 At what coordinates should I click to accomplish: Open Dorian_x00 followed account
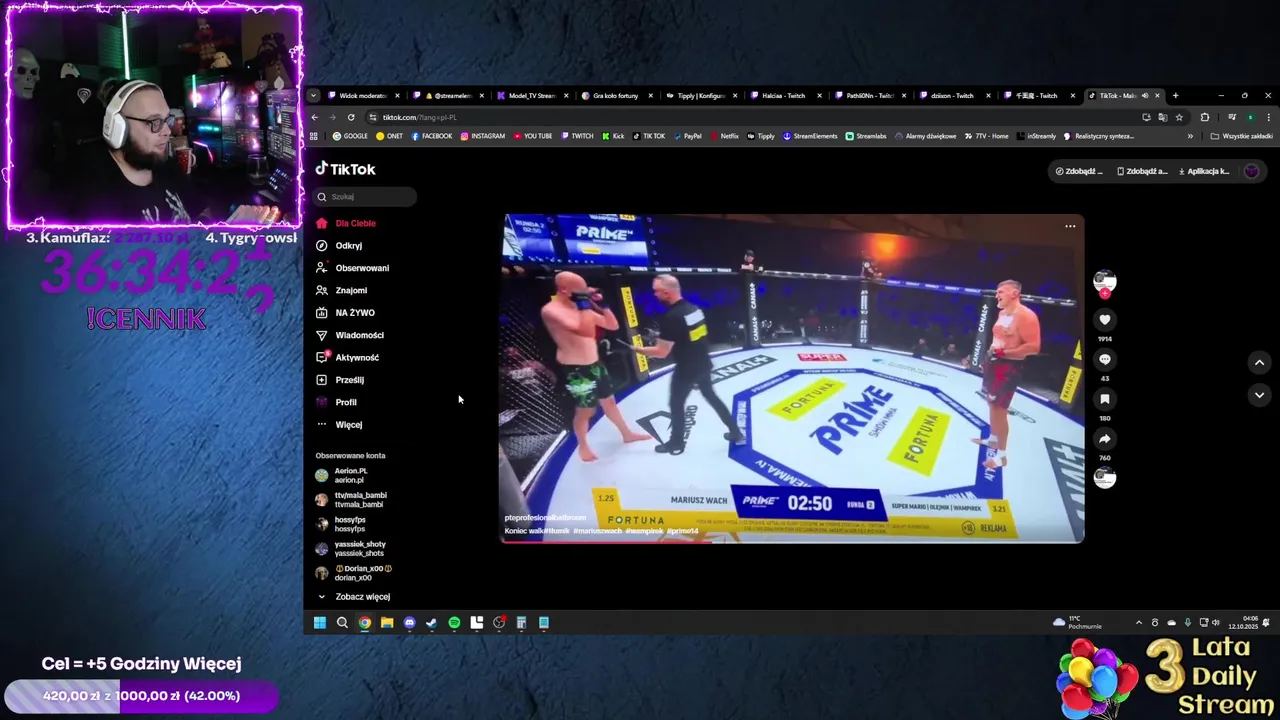353,573
